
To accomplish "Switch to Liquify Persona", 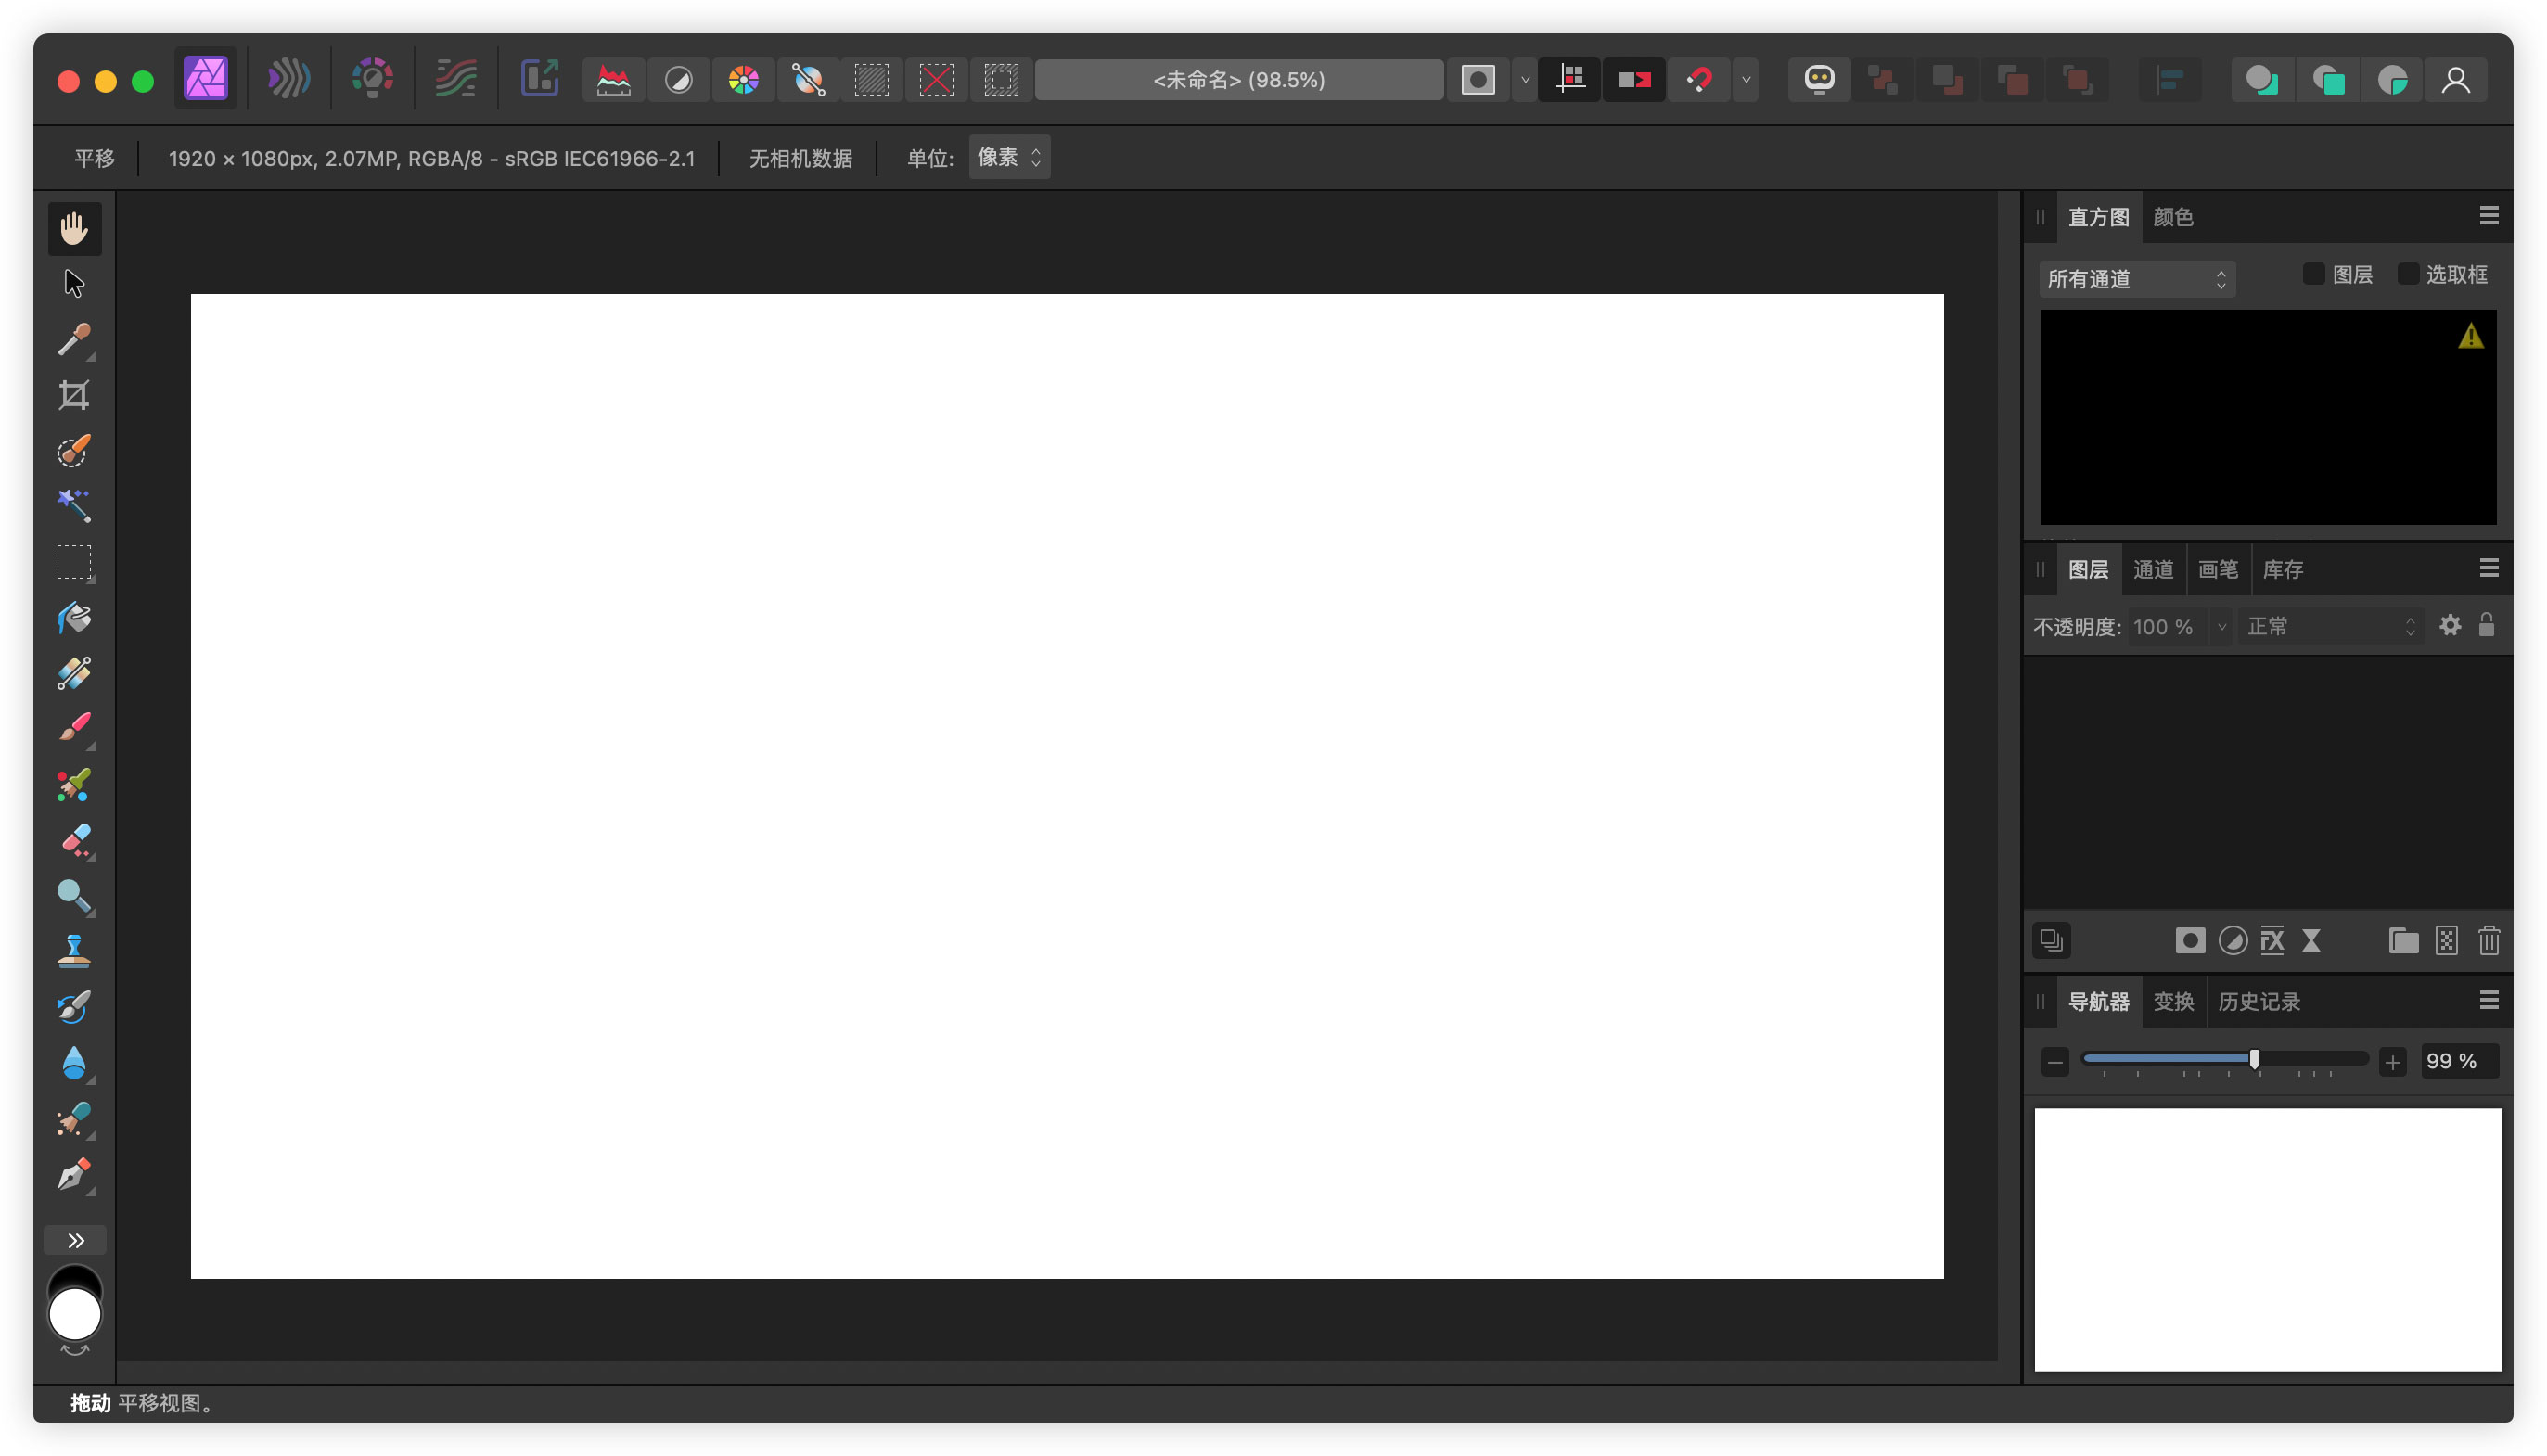I will [288, 79].
